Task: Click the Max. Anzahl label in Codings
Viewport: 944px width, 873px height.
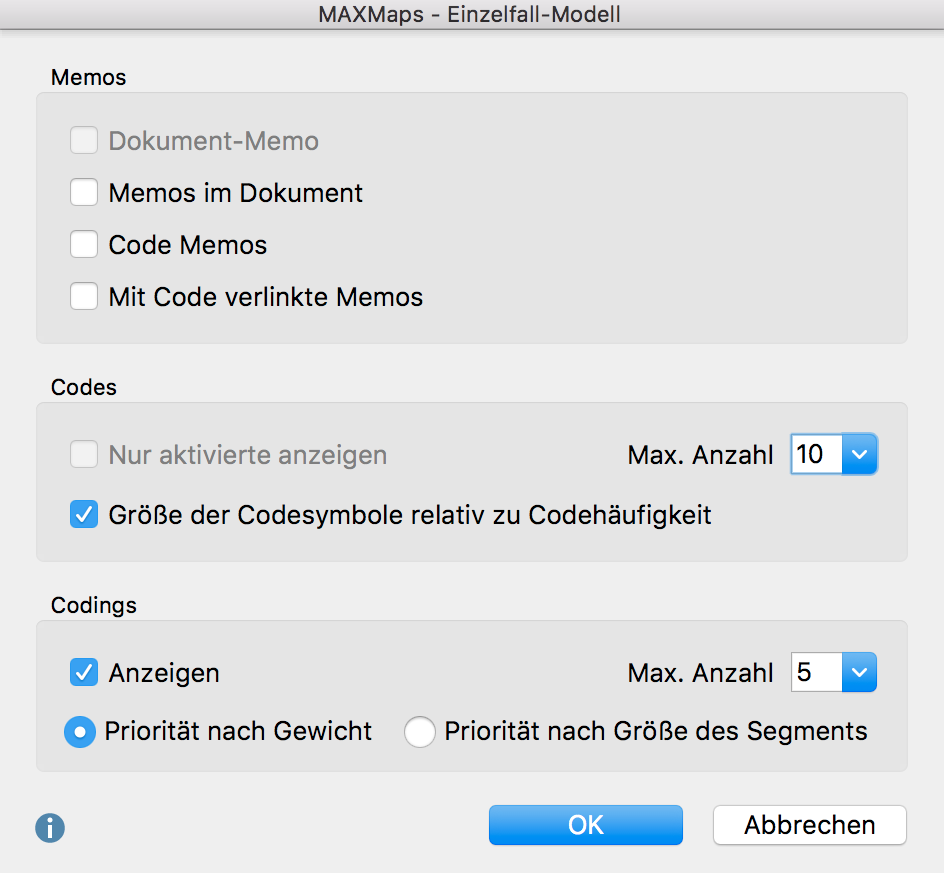Action: click(700, 673)
